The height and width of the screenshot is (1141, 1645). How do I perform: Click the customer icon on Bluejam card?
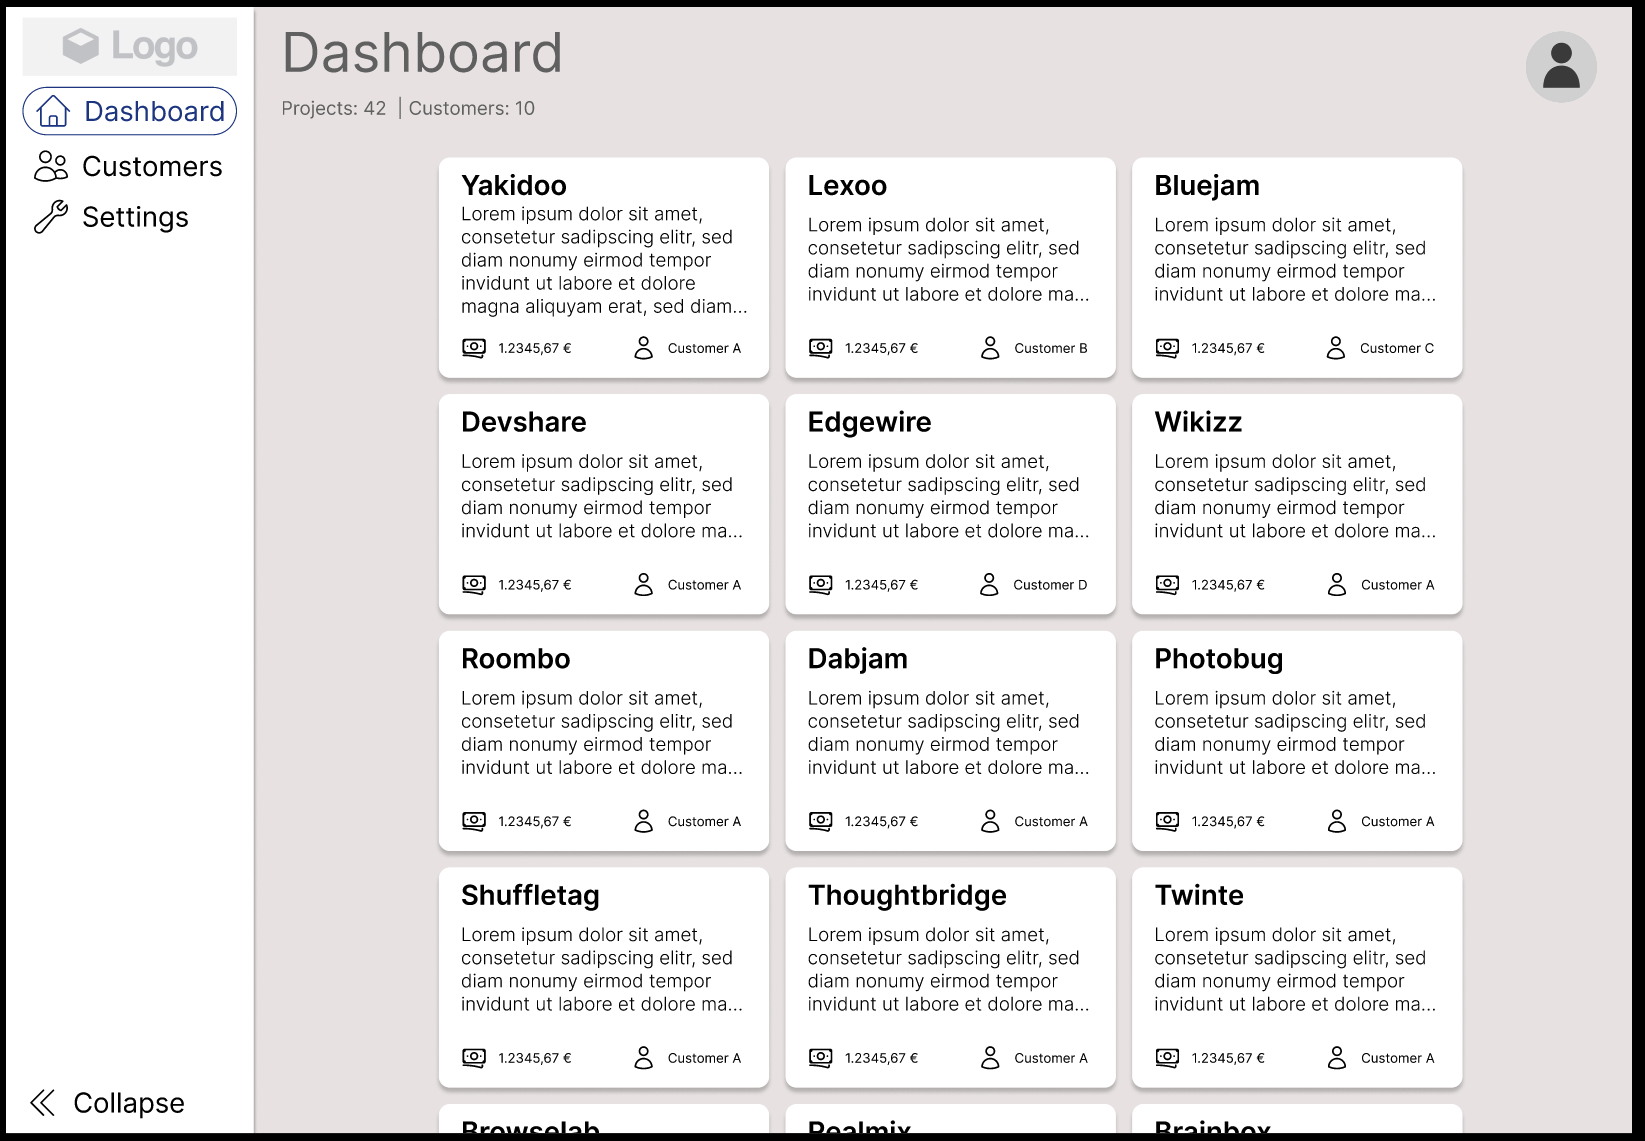(x=1336, y=348)
